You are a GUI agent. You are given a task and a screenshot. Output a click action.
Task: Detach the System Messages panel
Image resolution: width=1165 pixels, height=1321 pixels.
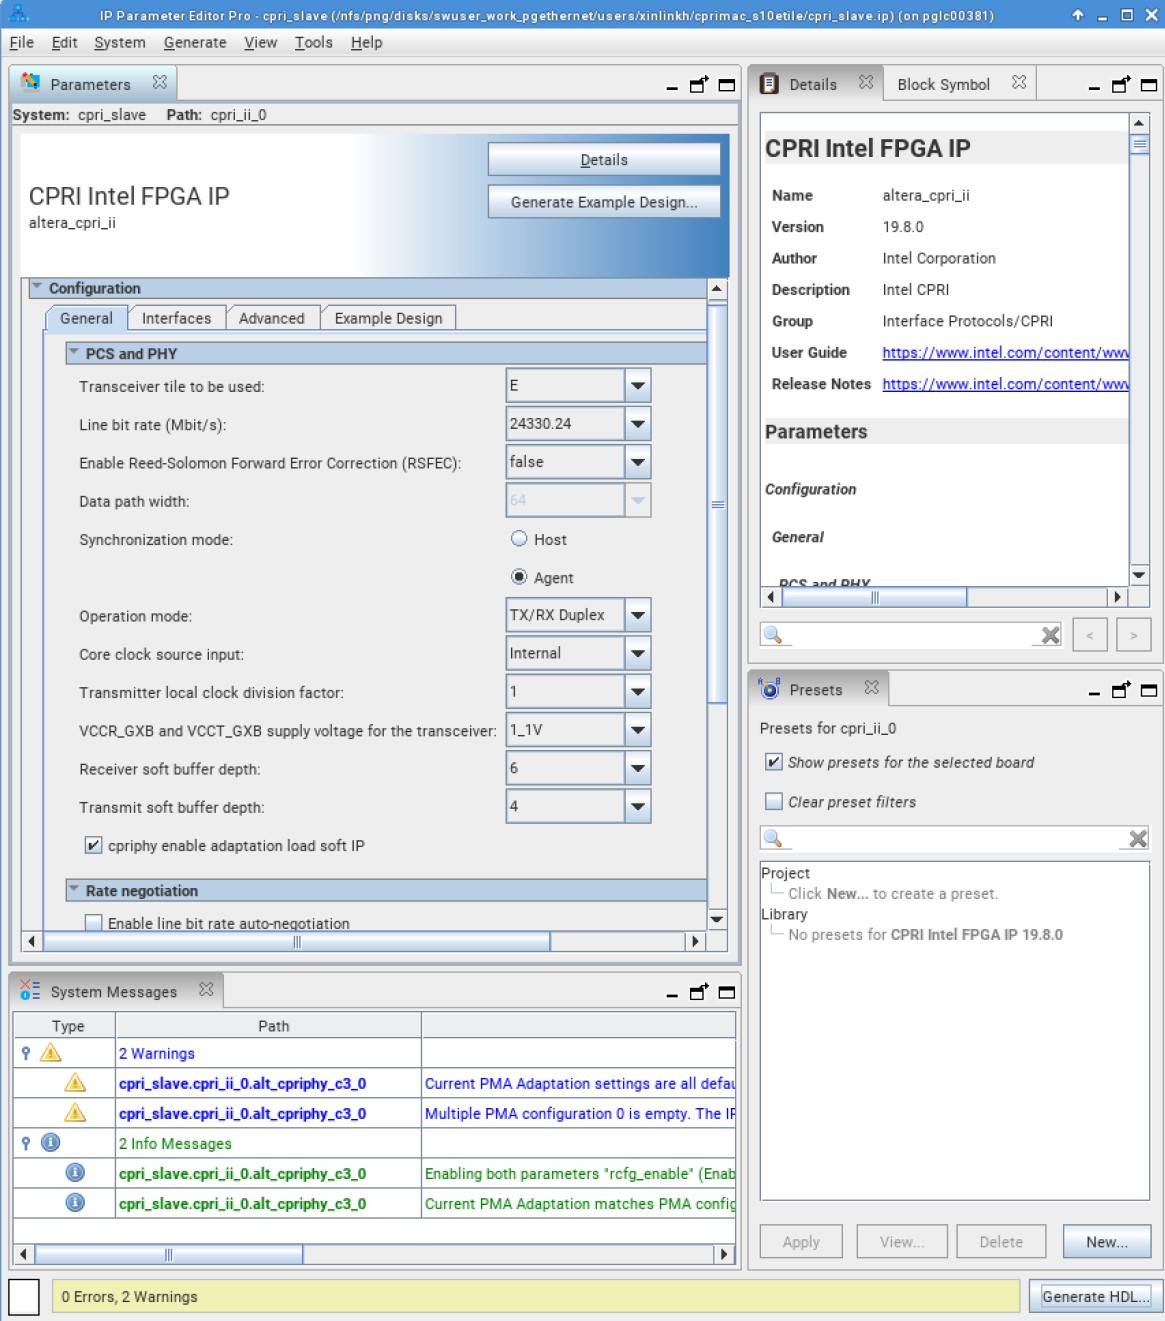(699, 992)
